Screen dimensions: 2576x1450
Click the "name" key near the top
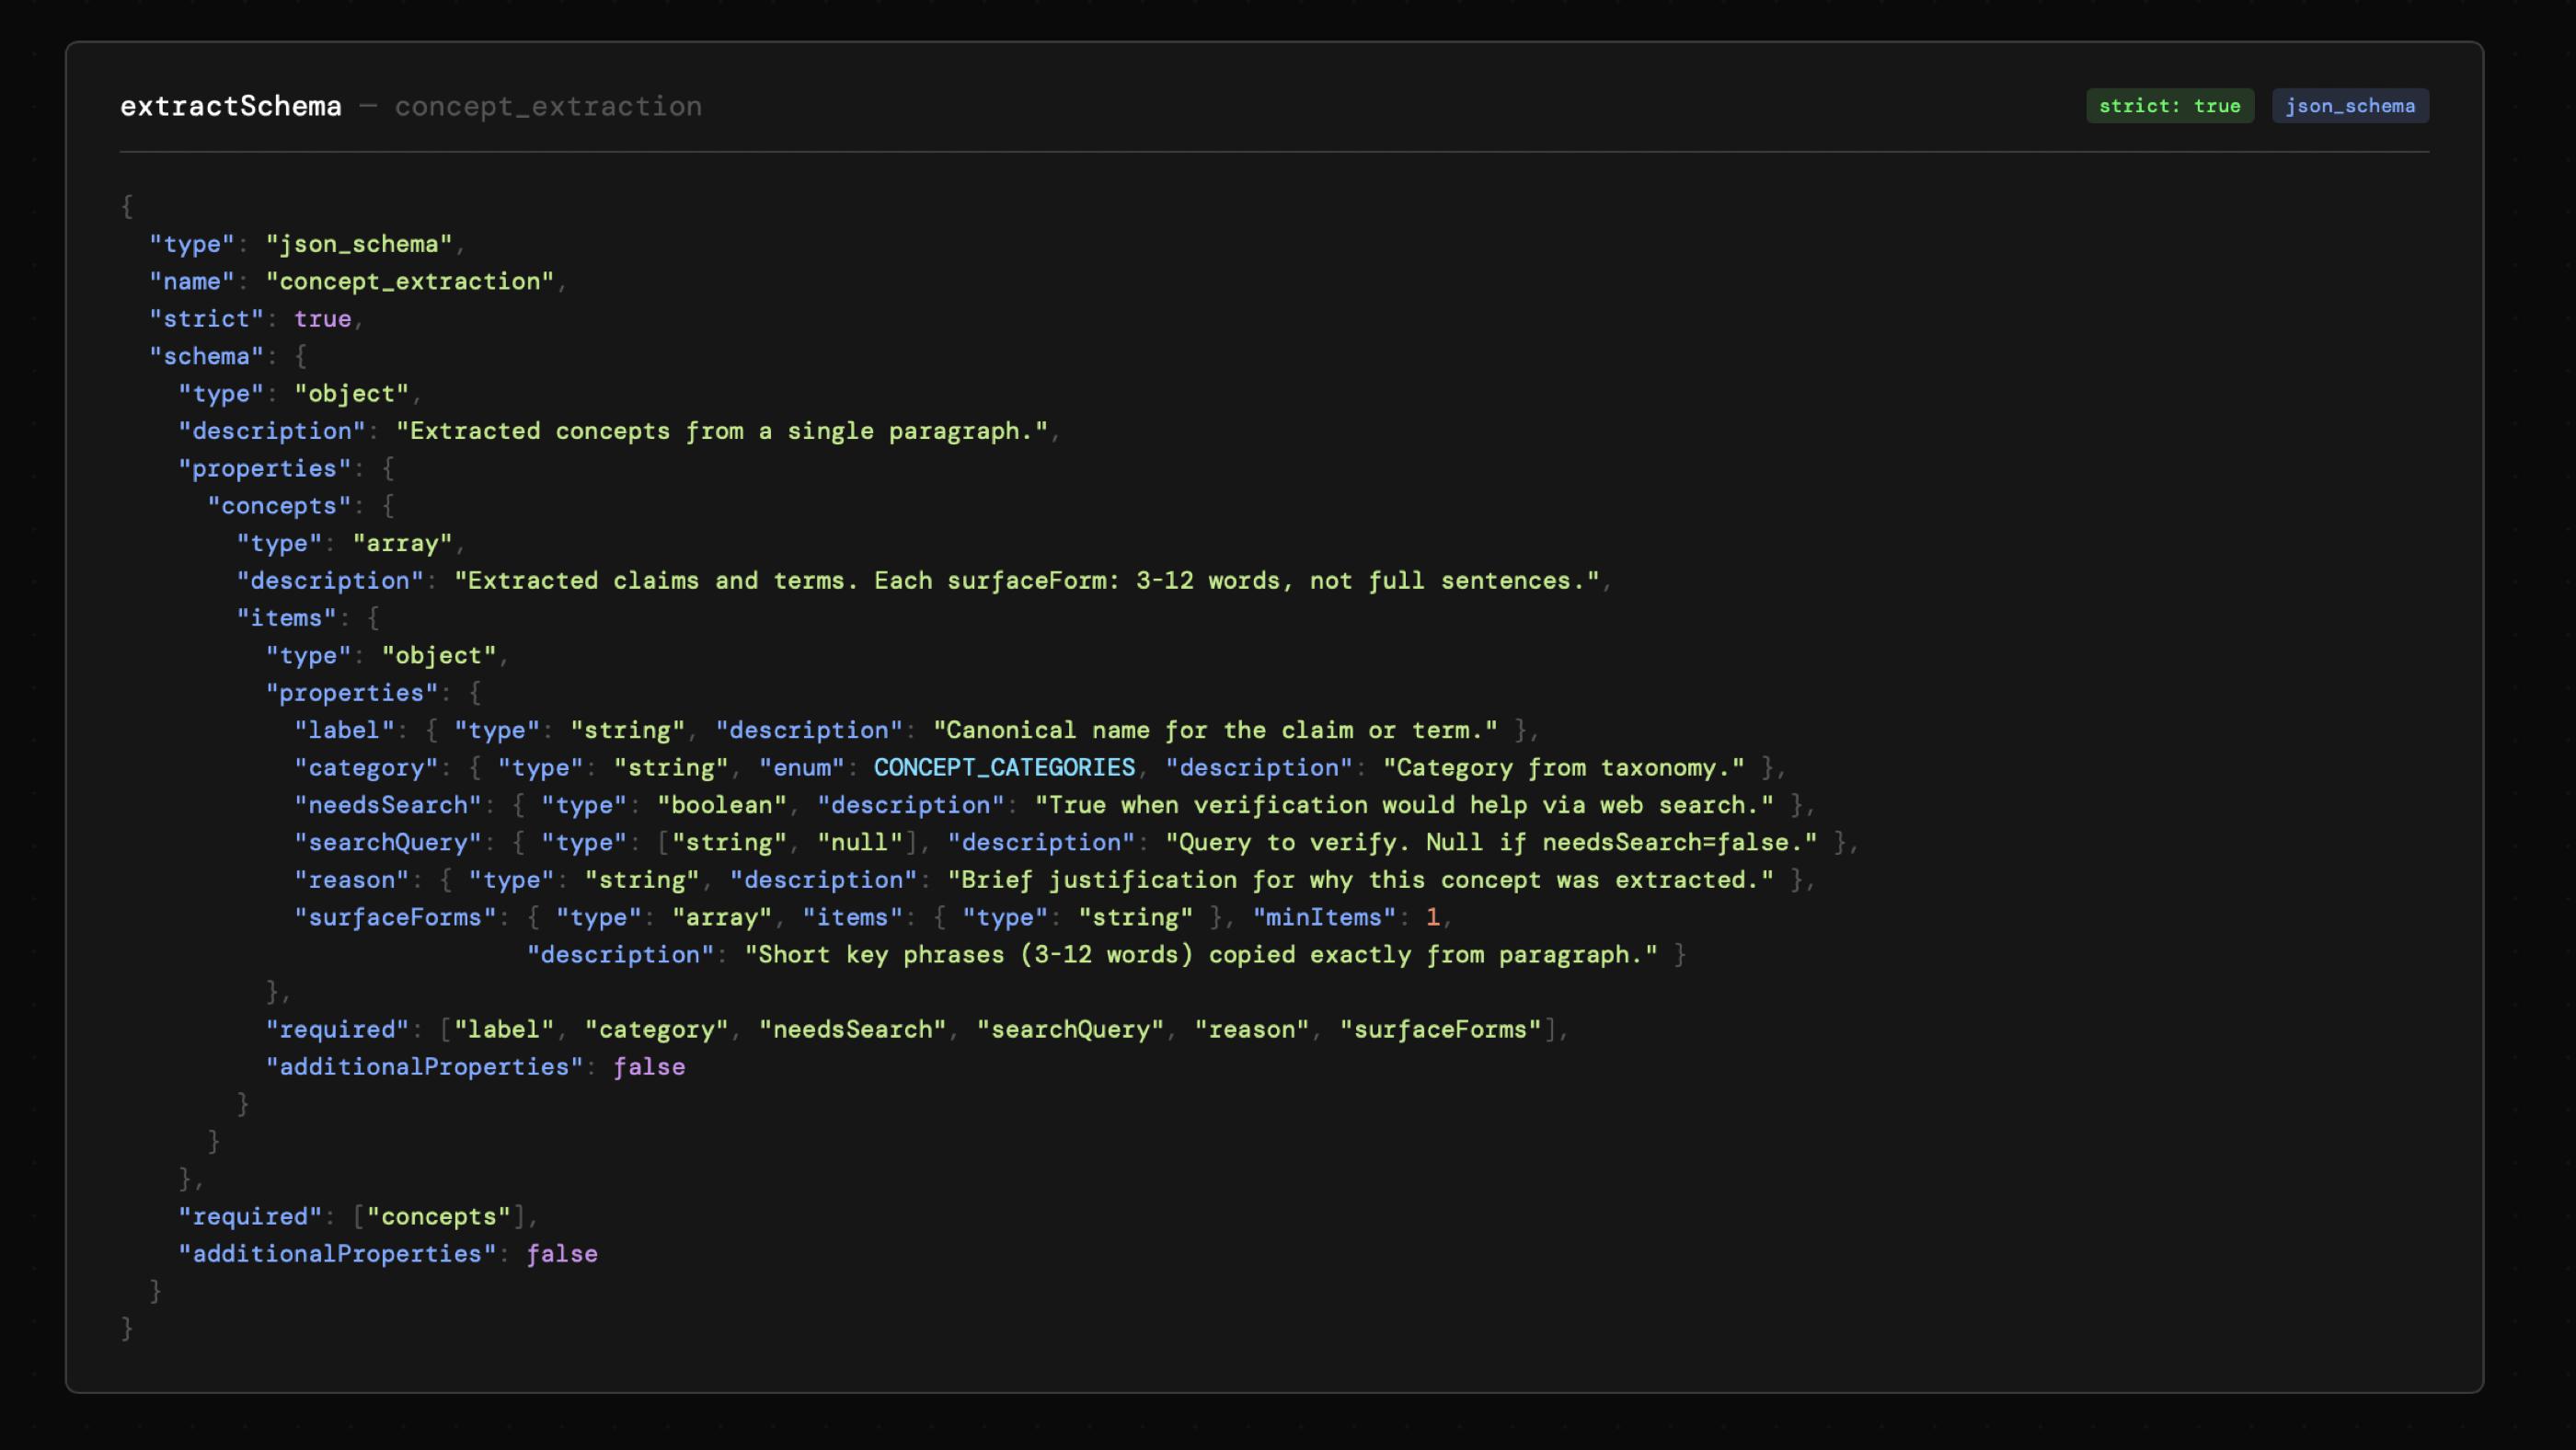(x=191, y=281)
